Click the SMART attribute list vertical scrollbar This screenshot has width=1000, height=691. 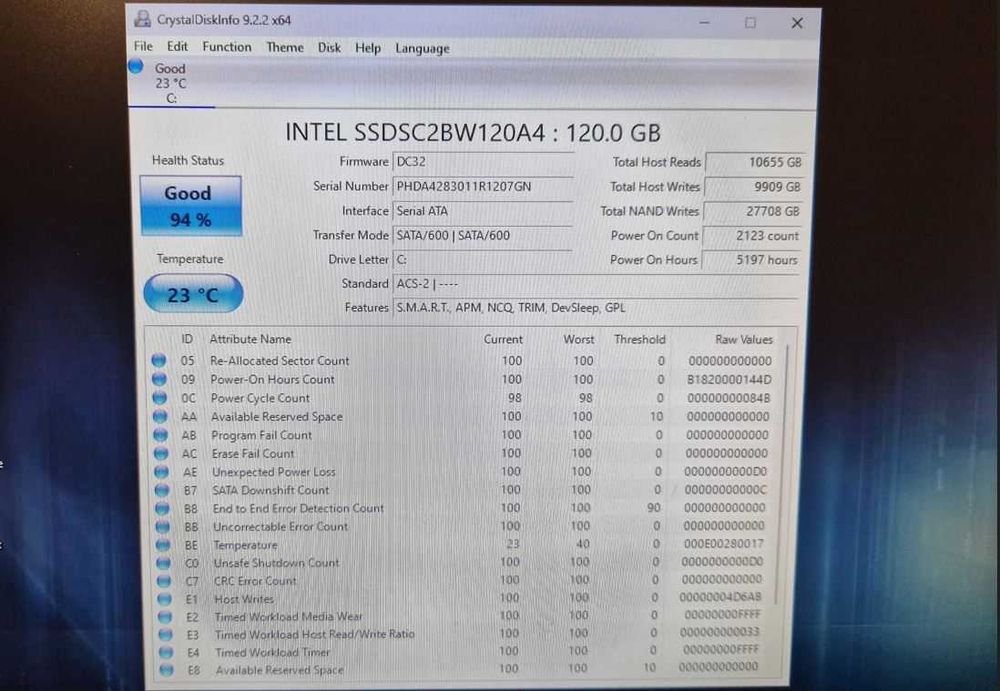[784, 475]
